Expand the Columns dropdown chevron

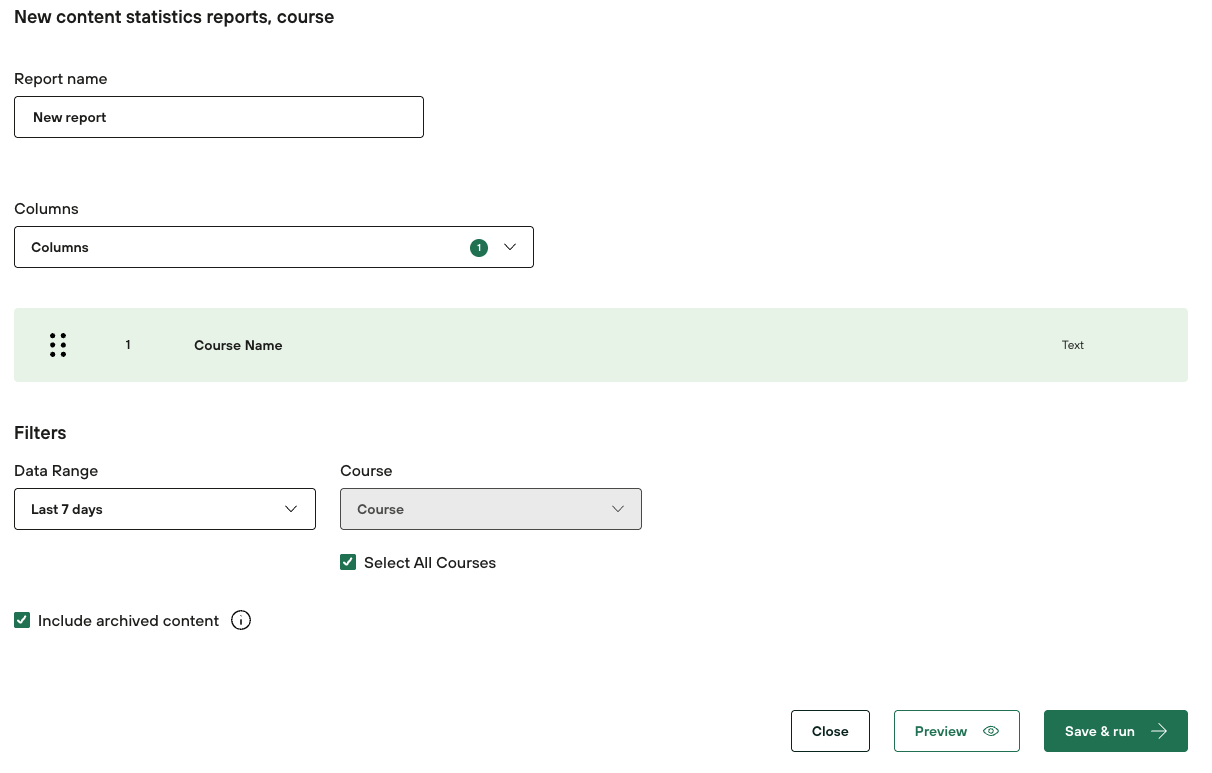click(x=510, y=247)
